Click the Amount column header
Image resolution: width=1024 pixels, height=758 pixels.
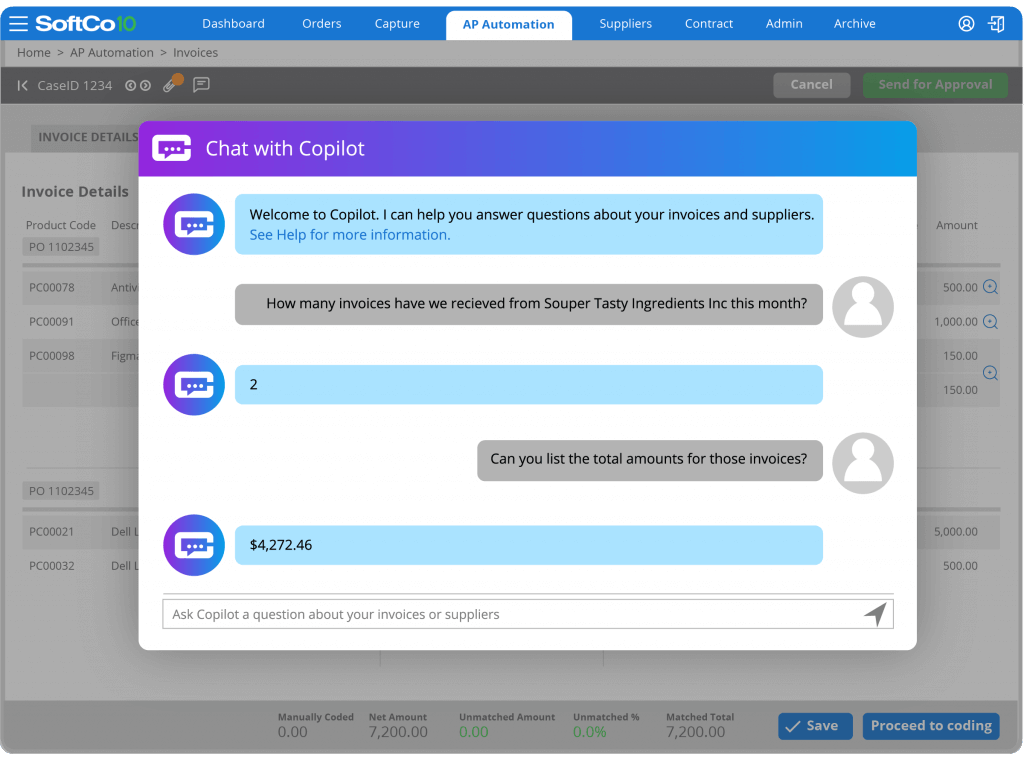(956, 225)
